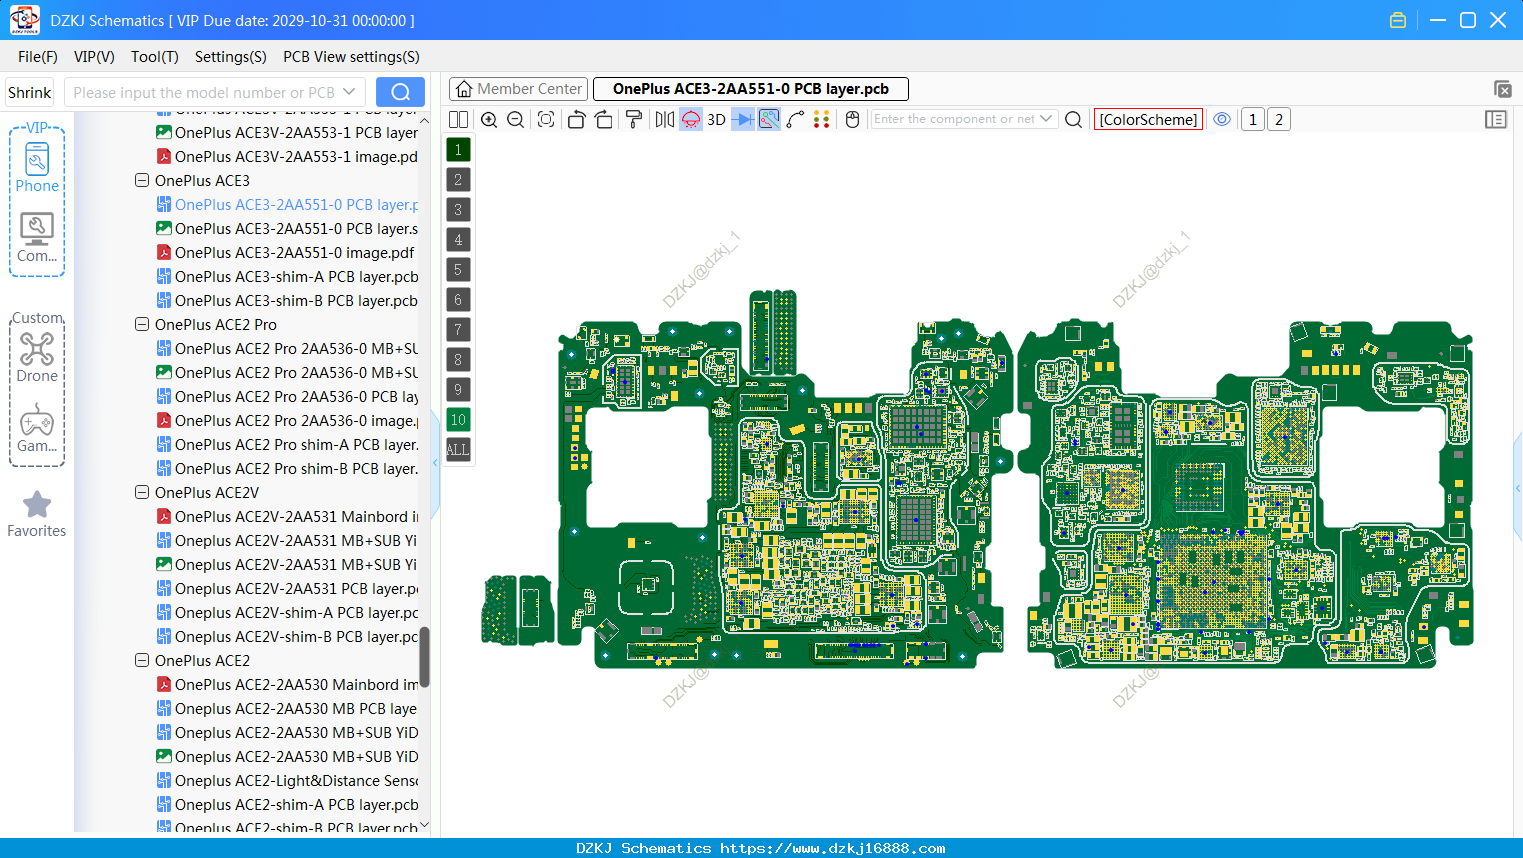Click the file tree scroll-up arrow

(x=424, y=120)
